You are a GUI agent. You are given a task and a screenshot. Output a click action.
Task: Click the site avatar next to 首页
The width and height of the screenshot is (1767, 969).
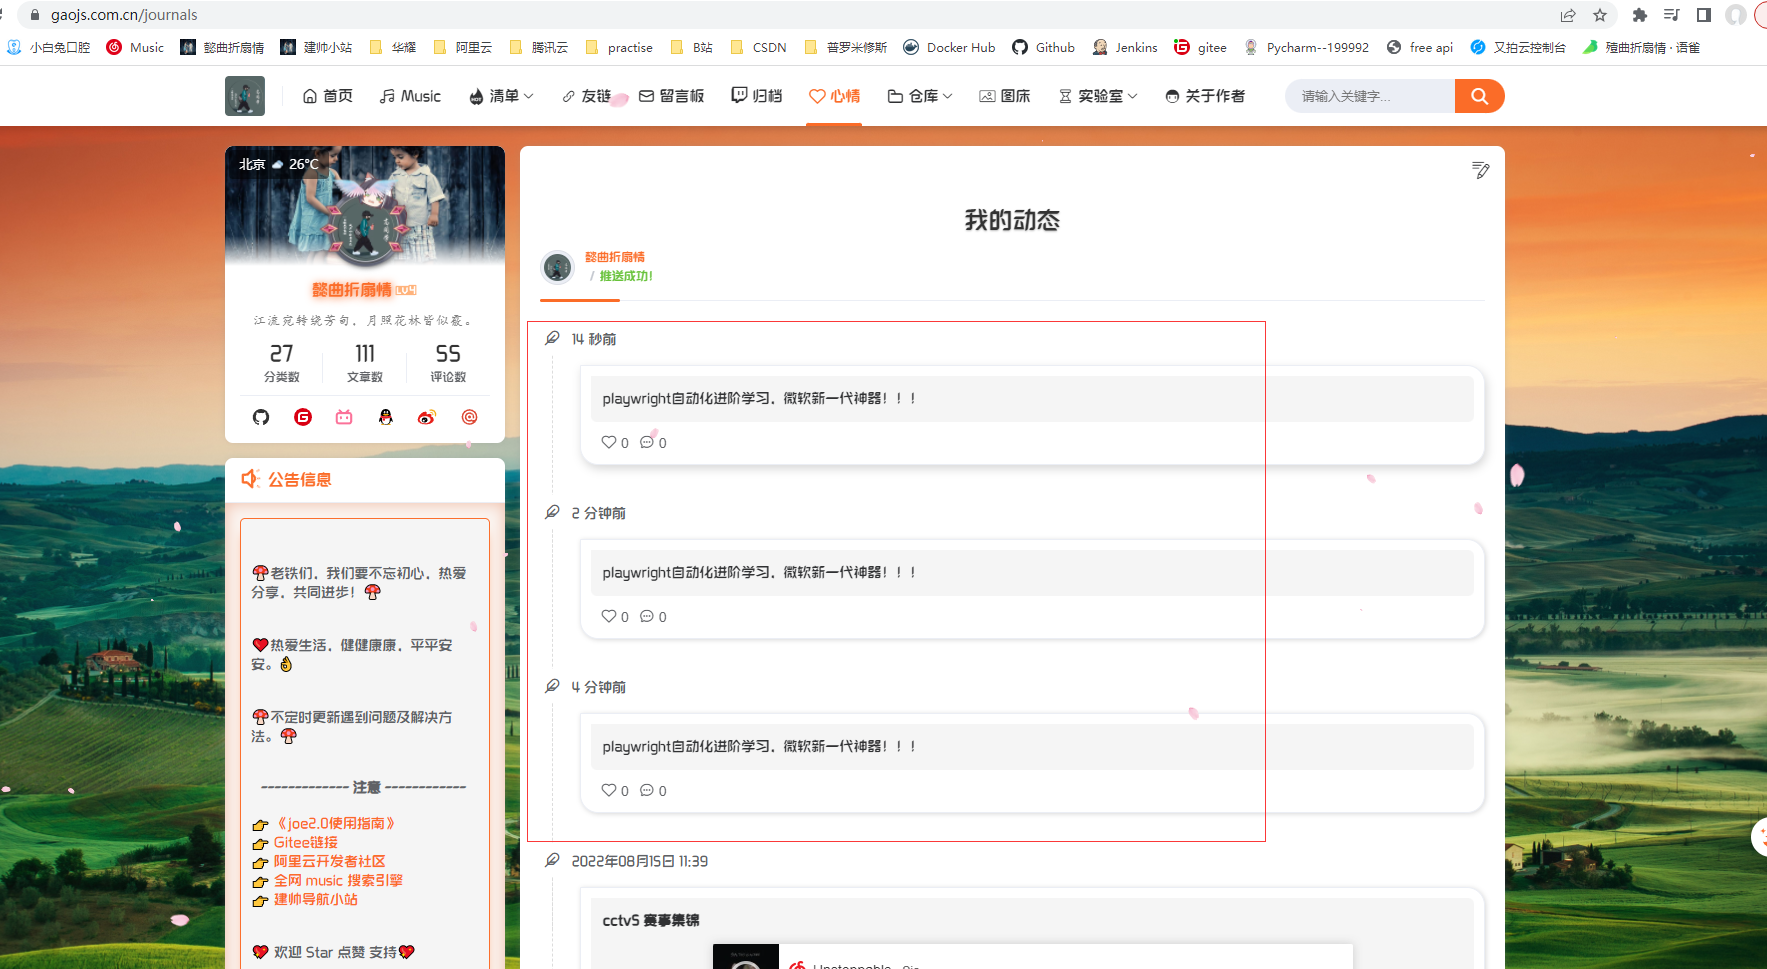click(245, 96)
